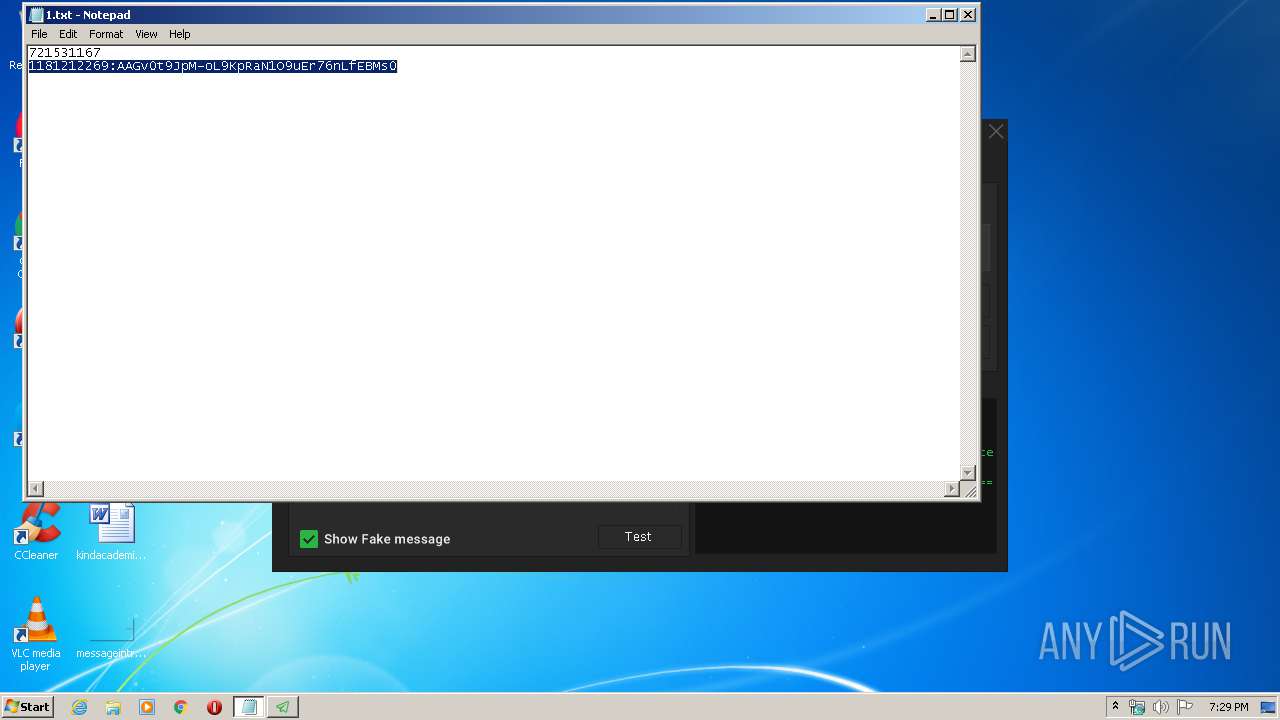Close the dark window behind Notepad
The width and height of the screenshot is (1280, 720).
tap(995, 131)
